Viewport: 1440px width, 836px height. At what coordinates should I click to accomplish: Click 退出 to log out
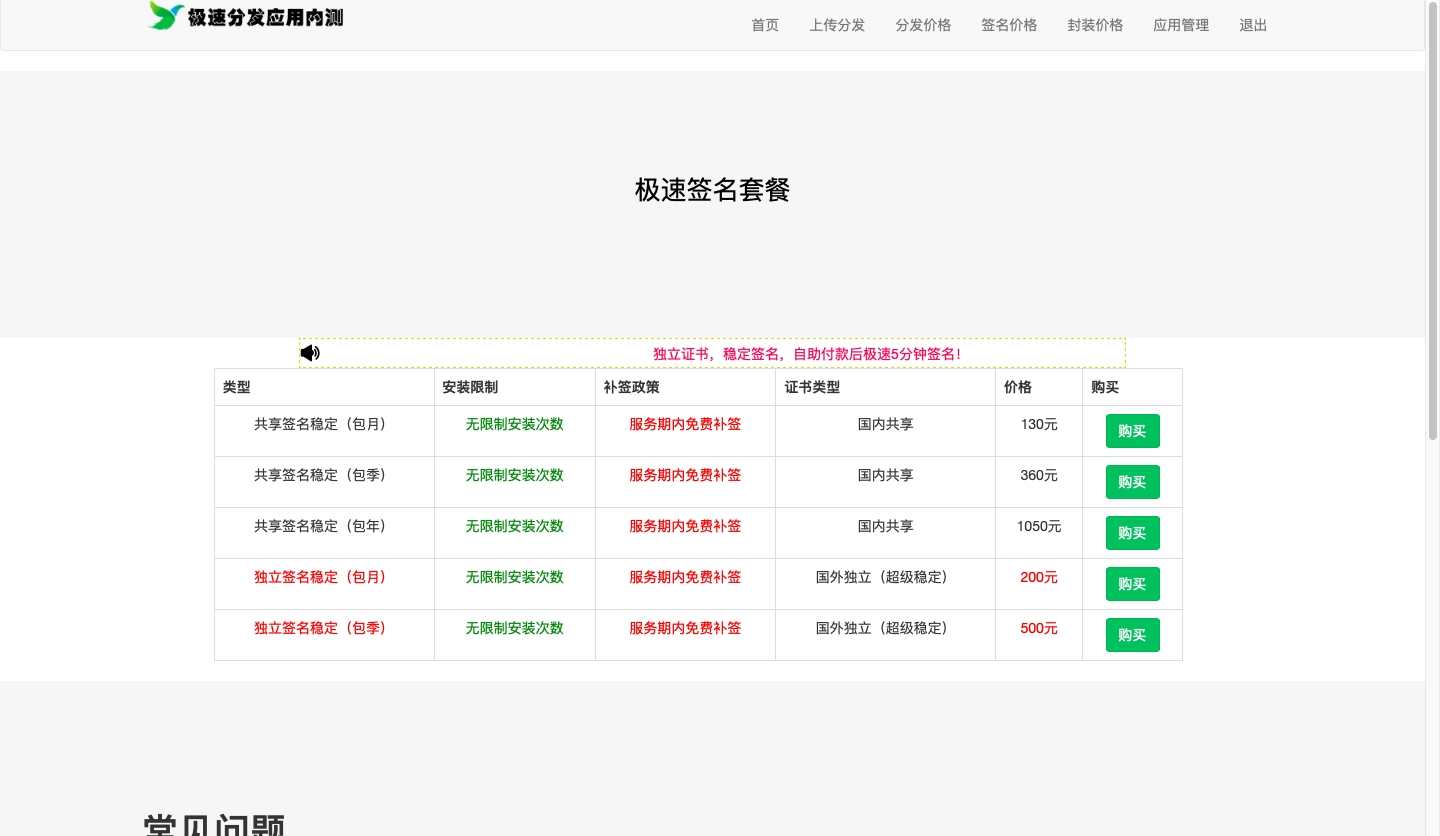[1253, 25]
